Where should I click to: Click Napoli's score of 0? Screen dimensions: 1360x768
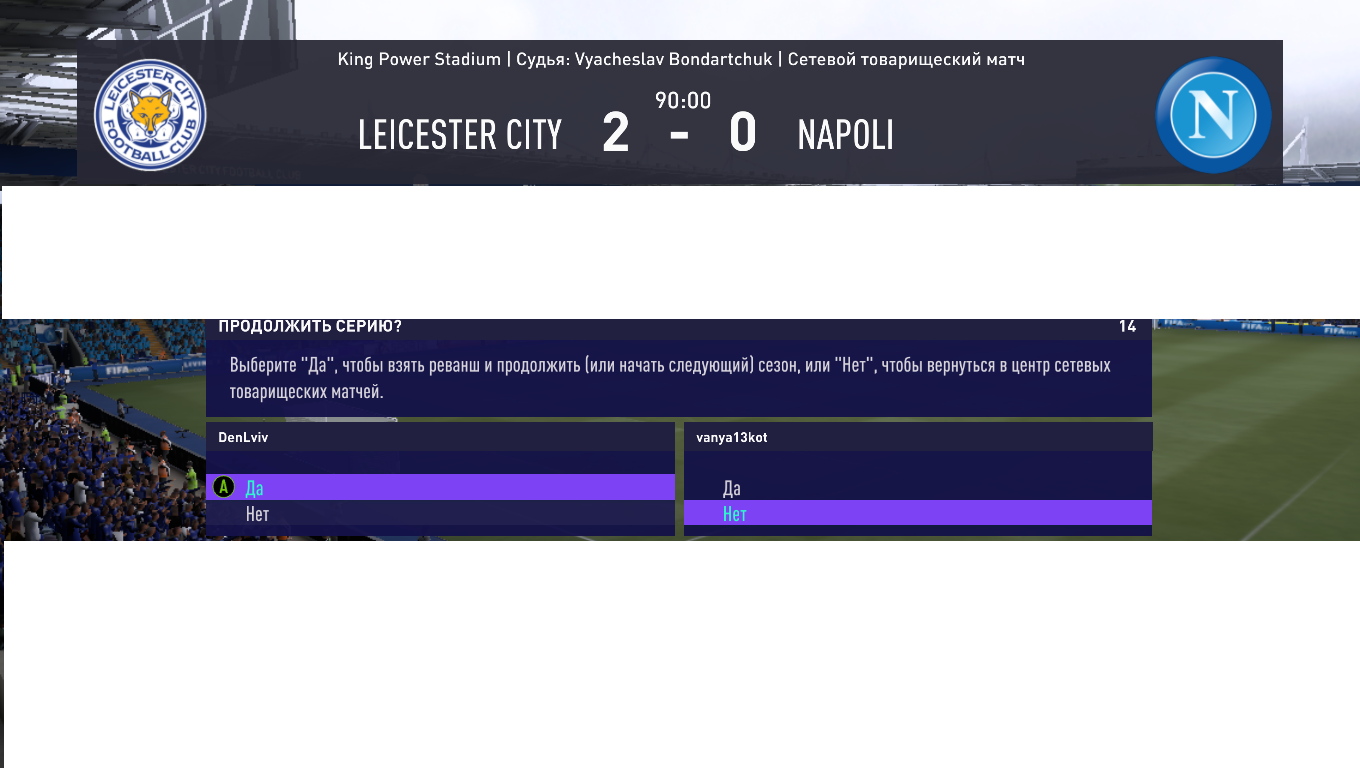point(743,133)
